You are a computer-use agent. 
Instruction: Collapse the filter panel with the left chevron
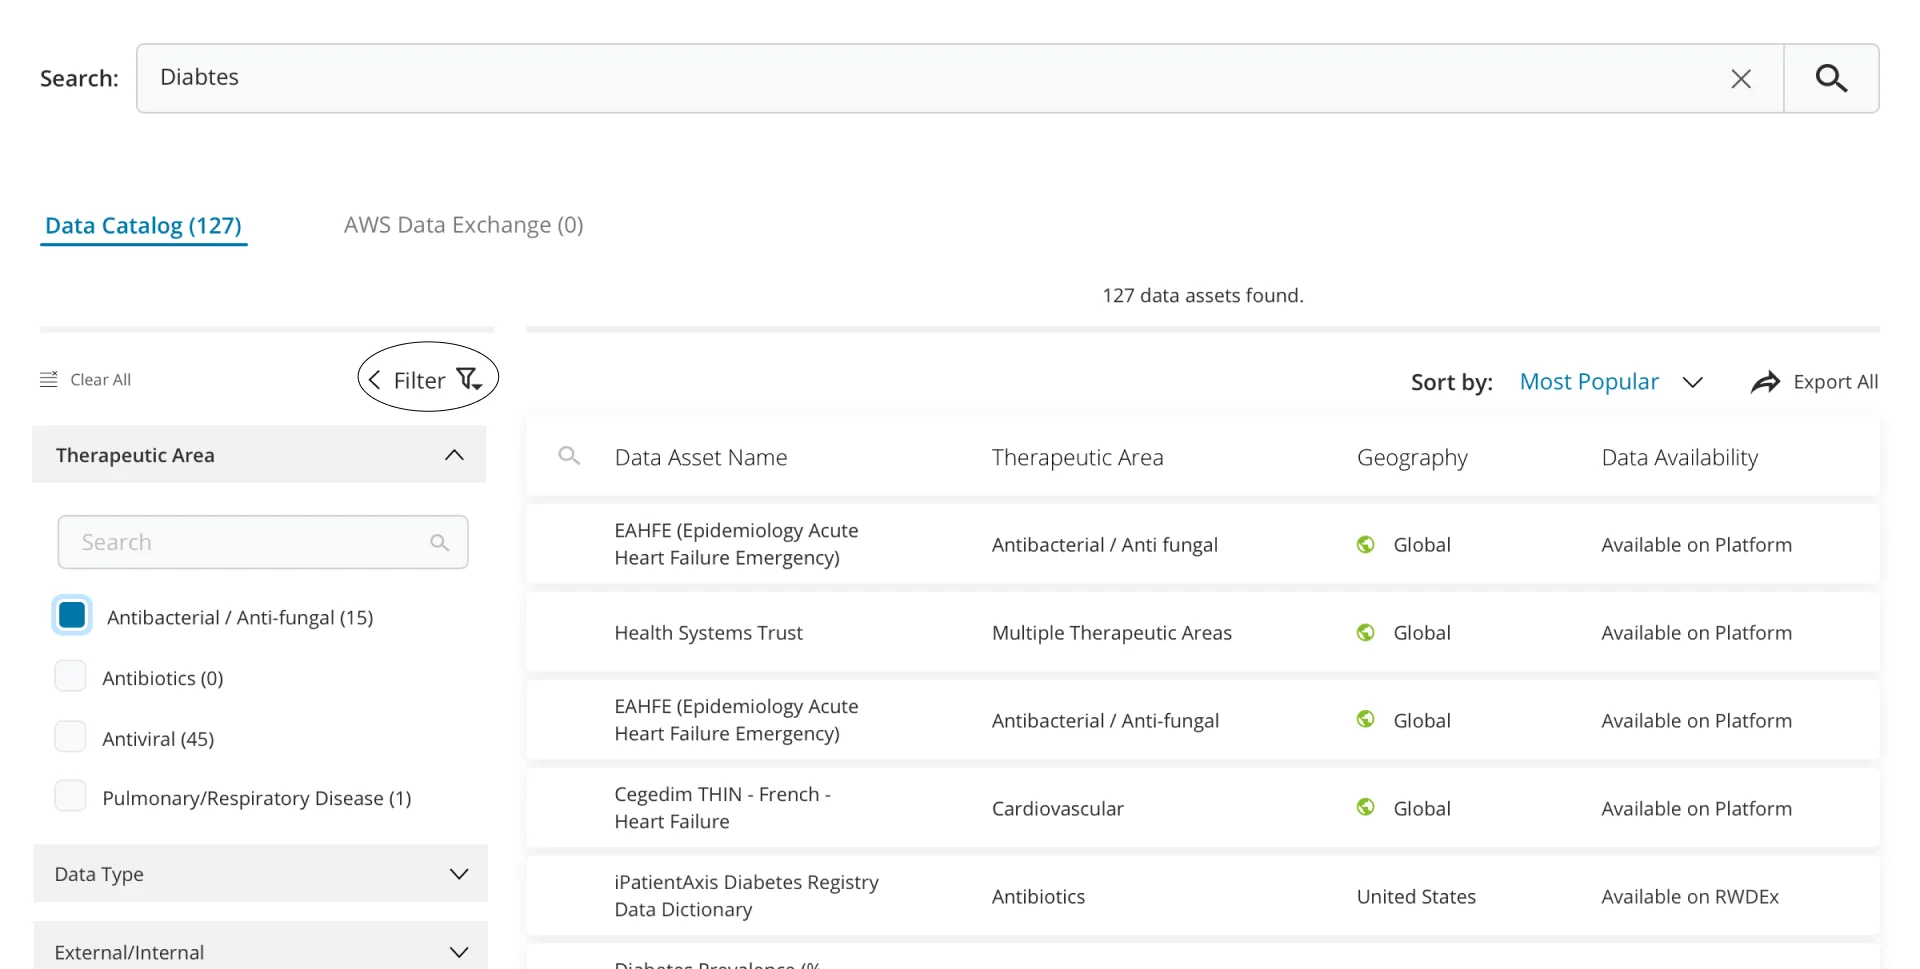click(374, 380)
